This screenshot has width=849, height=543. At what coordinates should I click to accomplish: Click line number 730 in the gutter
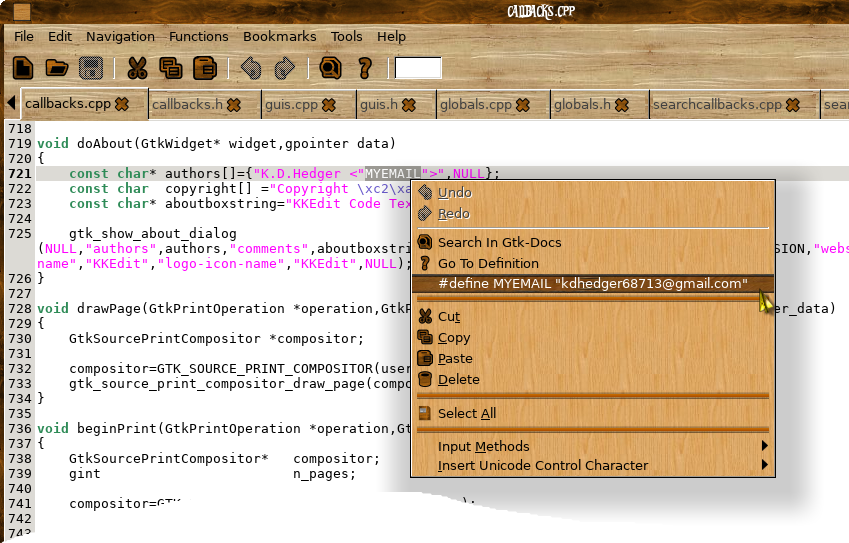coord(19,339)
